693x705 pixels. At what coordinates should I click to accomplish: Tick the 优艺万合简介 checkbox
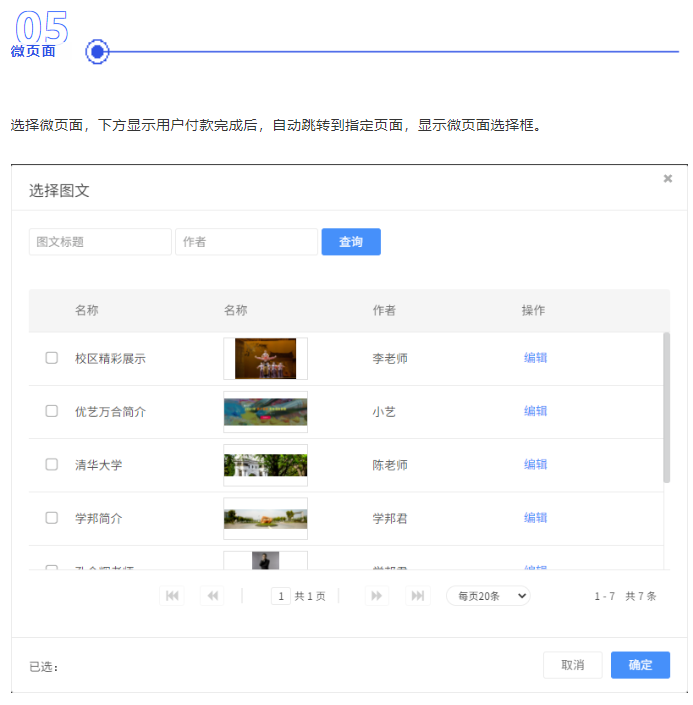(x=52, y=411)
